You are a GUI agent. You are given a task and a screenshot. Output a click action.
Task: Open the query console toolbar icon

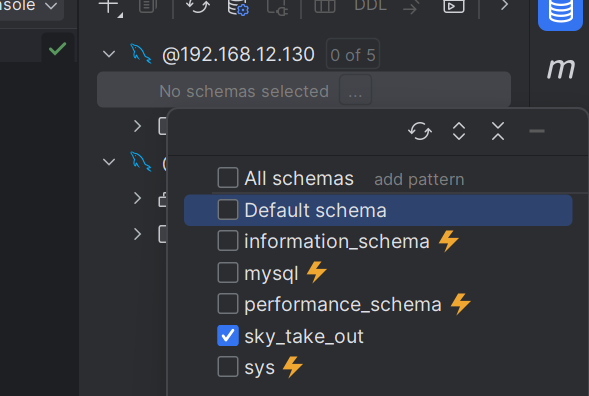point(454,6)
